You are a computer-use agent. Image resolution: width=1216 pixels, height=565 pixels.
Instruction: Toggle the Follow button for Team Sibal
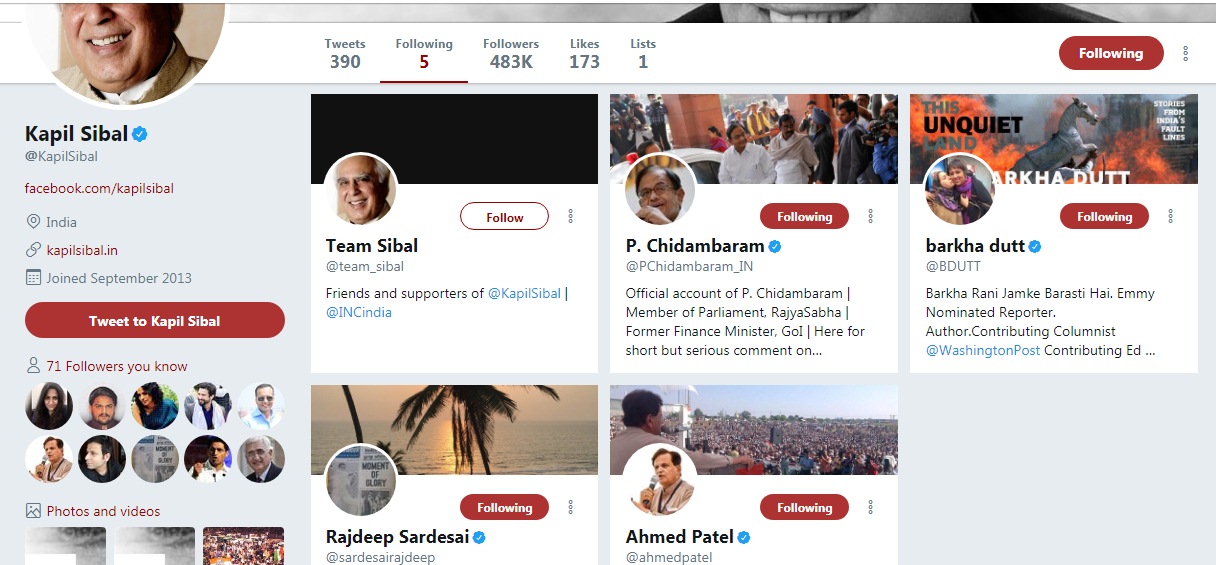pyautogui.click(x=504, y=217)
